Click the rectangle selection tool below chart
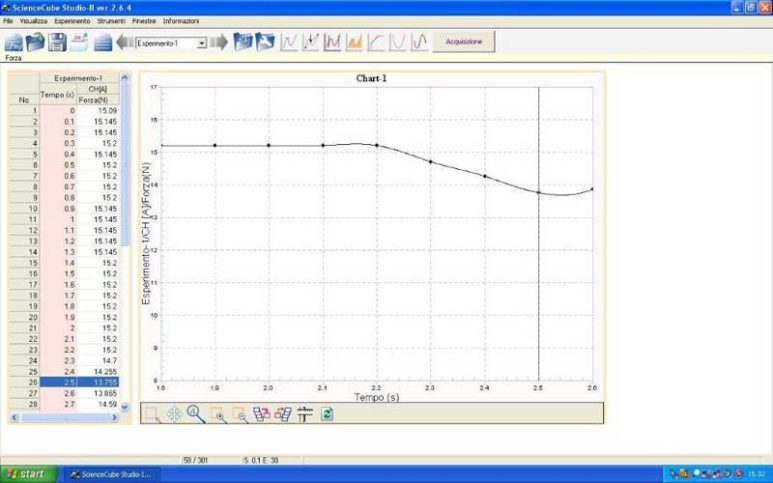This screenshot has height=483, width=773. tap(151, 413)
